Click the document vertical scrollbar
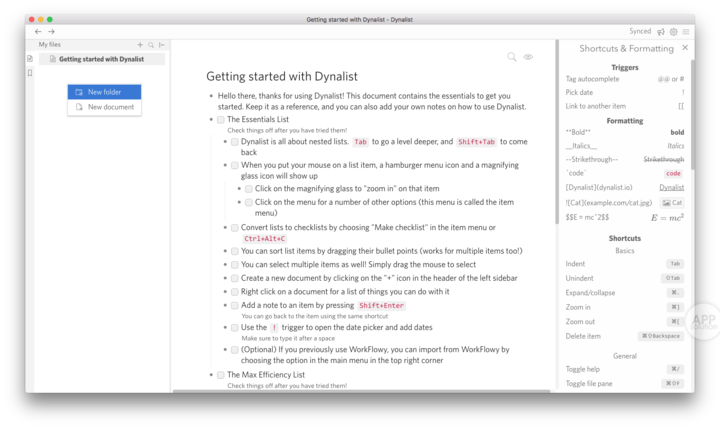This screenshot has width=720, height=429. (x=557, y=132)
